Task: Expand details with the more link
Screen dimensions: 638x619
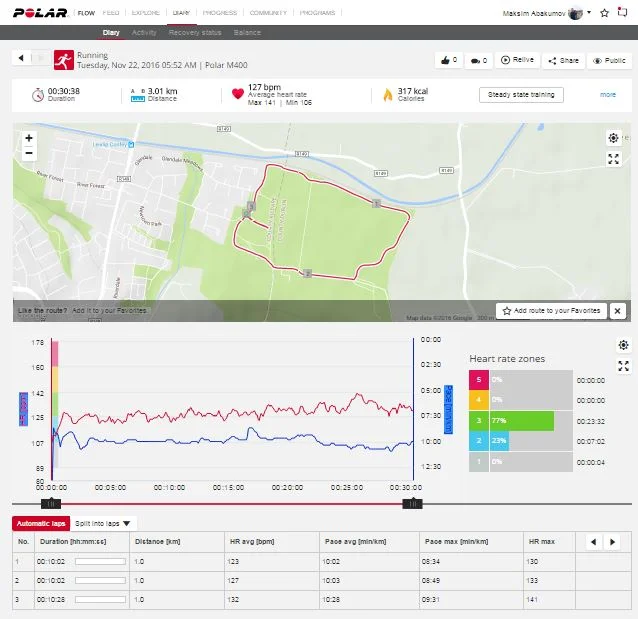Action: click(x=608, y=95)
